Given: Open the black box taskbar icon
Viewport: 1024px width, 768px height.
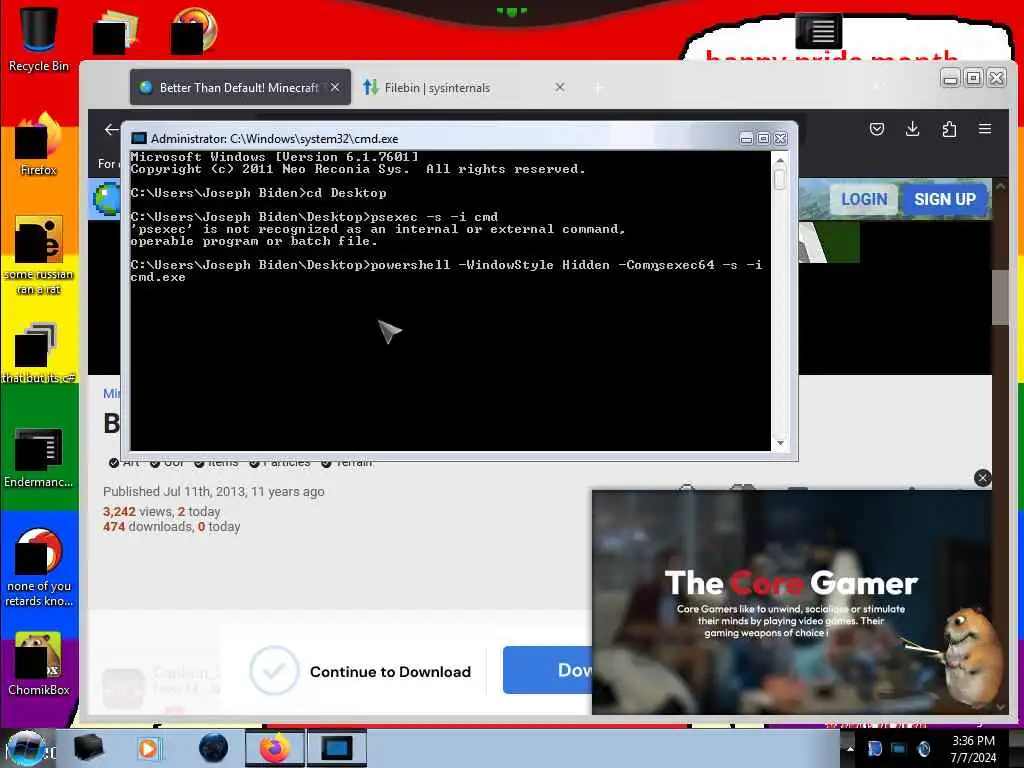Looking at the screenshot, I should coord(88,748).
